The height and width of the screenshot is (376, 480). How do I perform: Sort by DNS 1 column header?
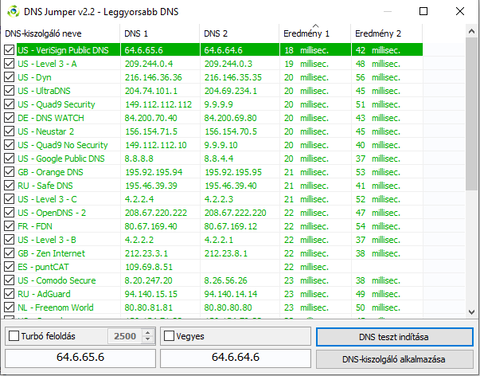[x=160, y=33]
